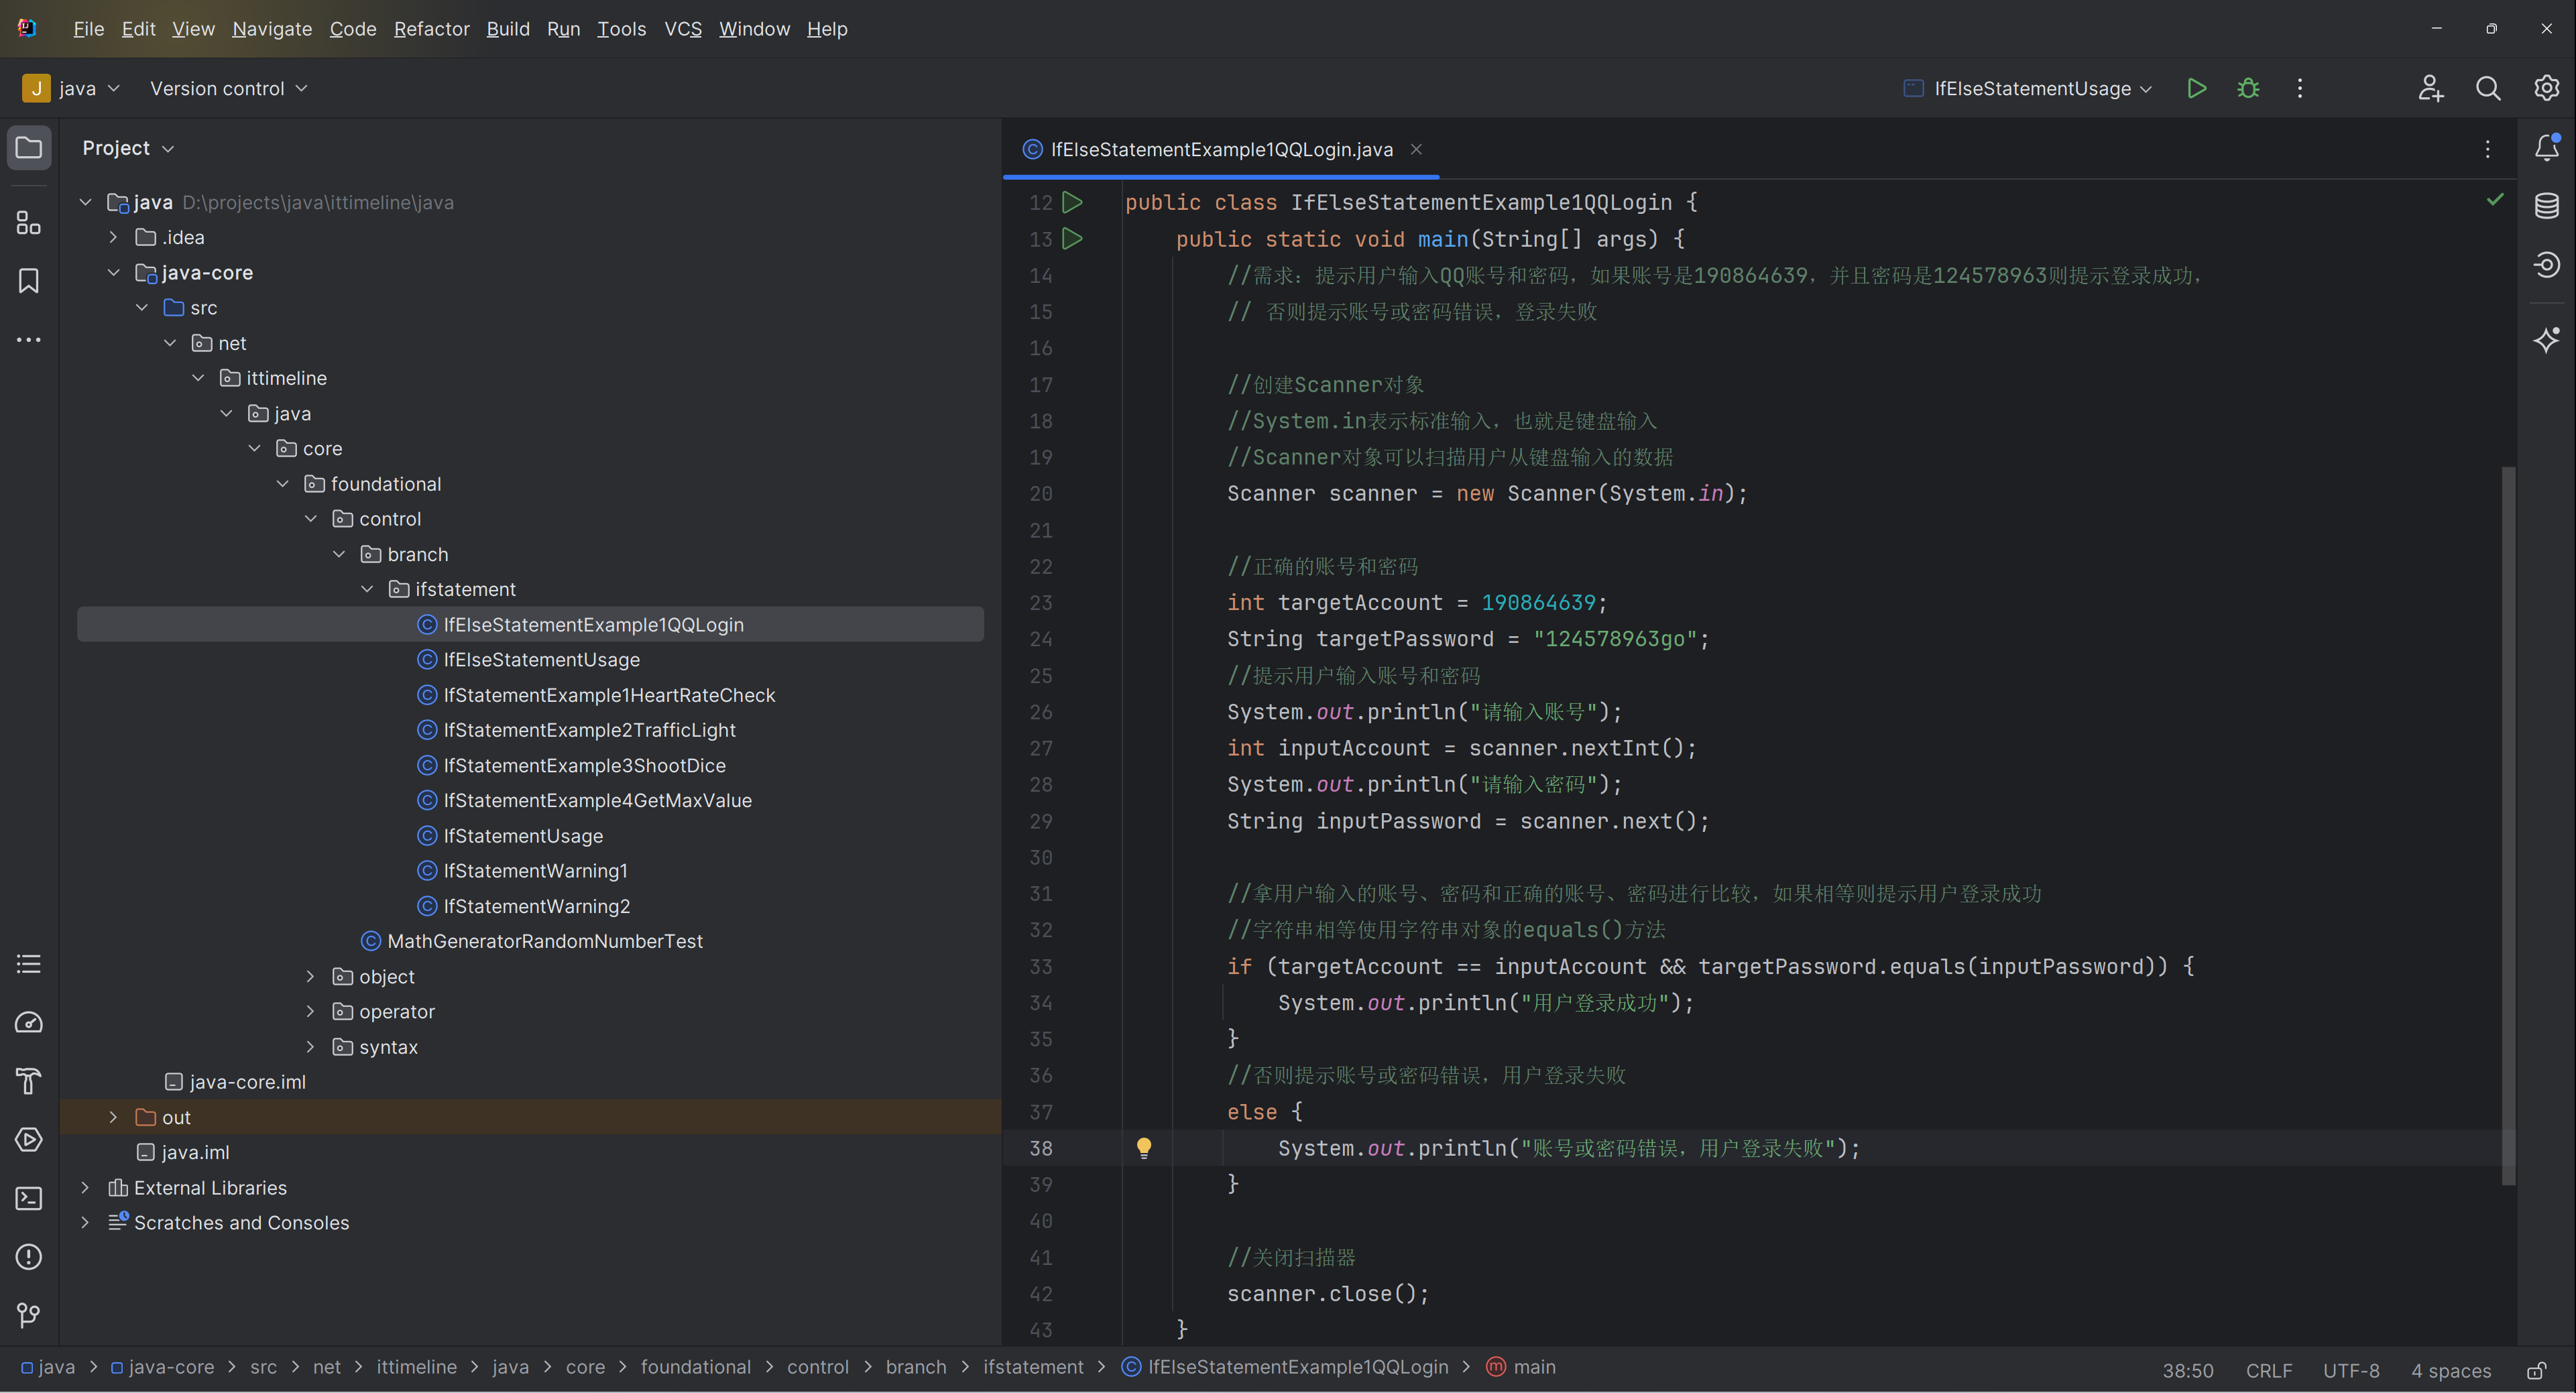Close IfElseStatementExample1QQLogin.java tab

pyautogui.click(x=1416, y=149)
